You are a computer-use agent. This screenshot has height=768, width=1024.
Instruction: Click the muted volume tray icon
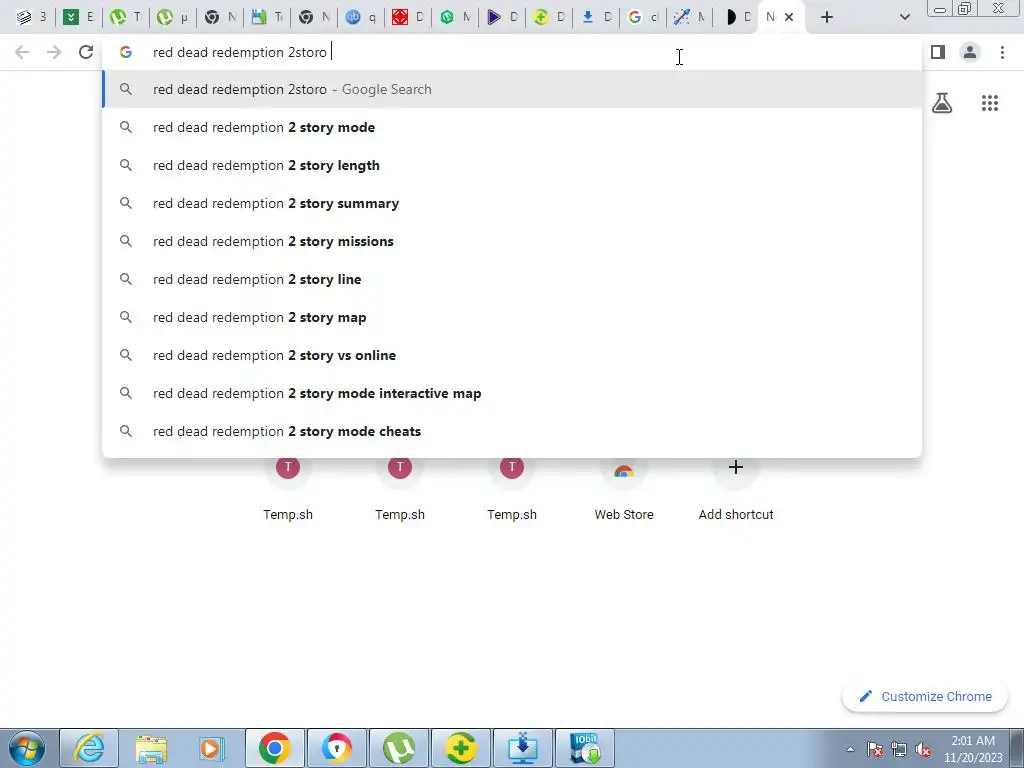[x=923, y=749]
